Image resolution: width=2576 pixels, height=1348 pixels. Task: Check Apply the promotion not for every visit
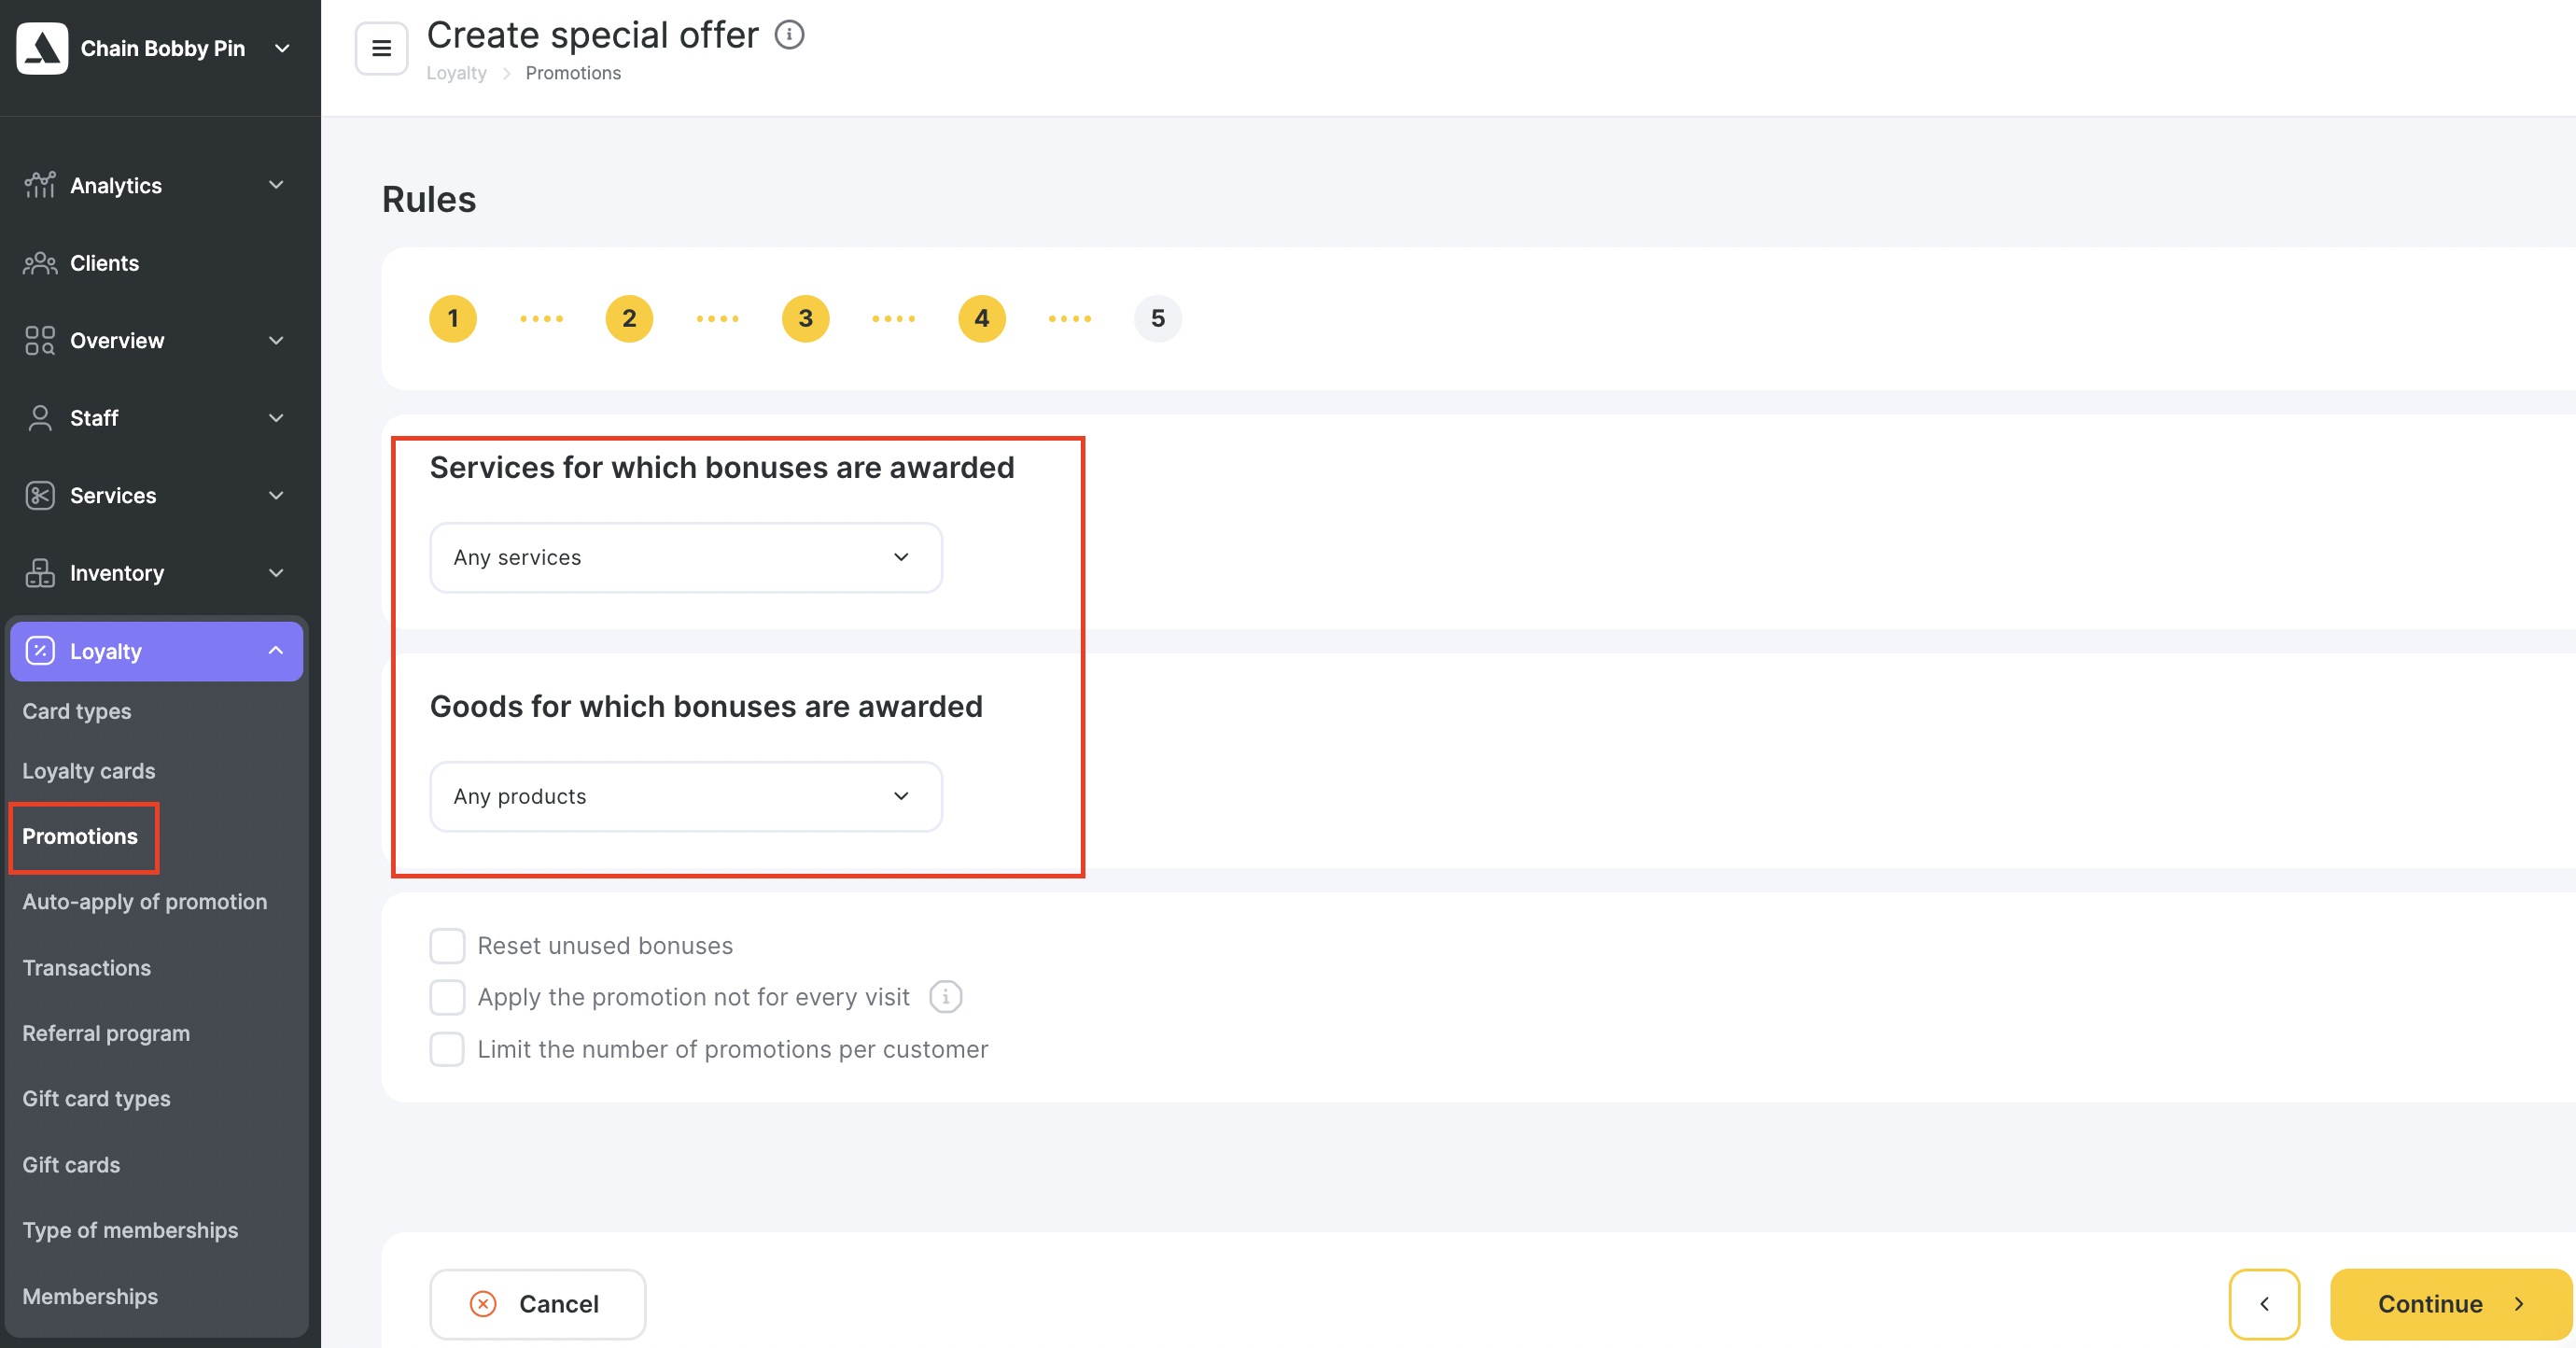point(447,997)
